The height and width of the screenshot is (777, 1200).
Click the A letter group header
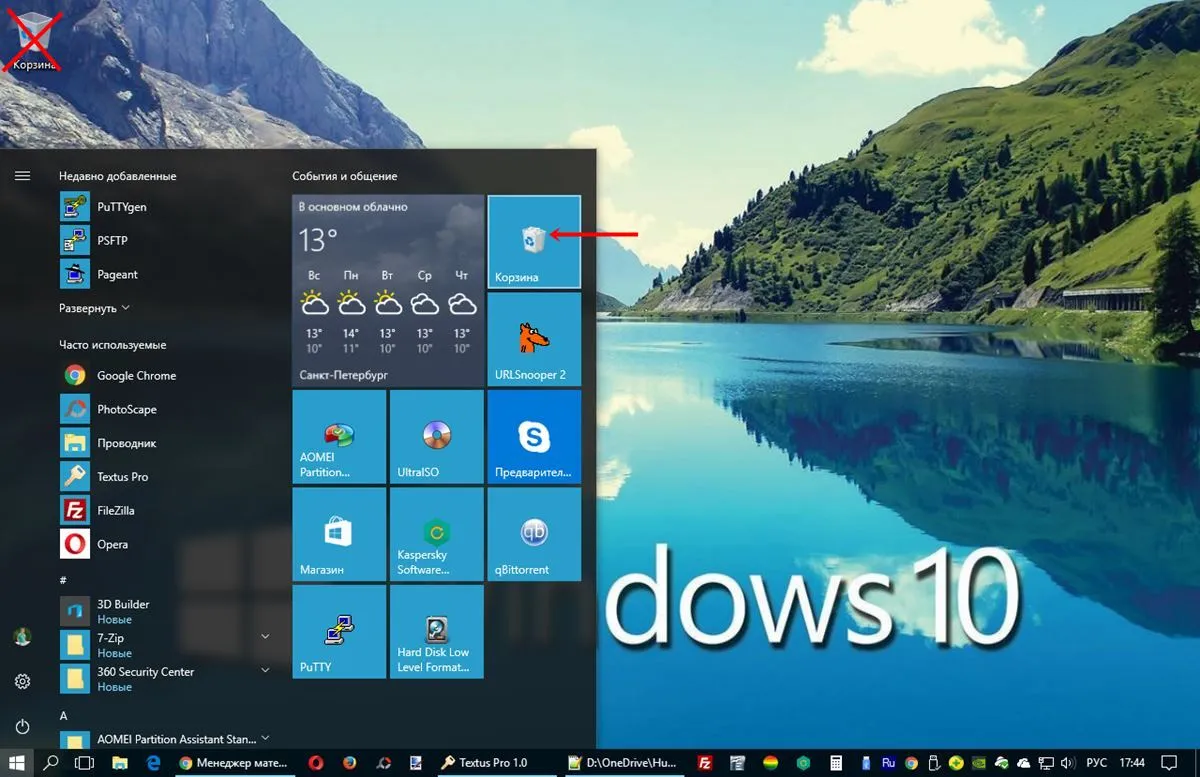[x=63, y=716]
